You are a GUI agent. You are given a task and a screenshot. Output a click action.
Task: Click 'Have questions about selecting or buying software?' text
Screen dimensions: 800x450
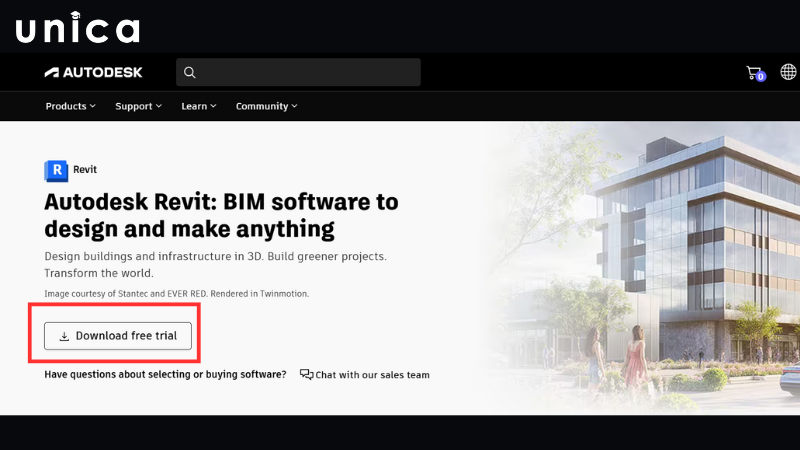[165, 374]
